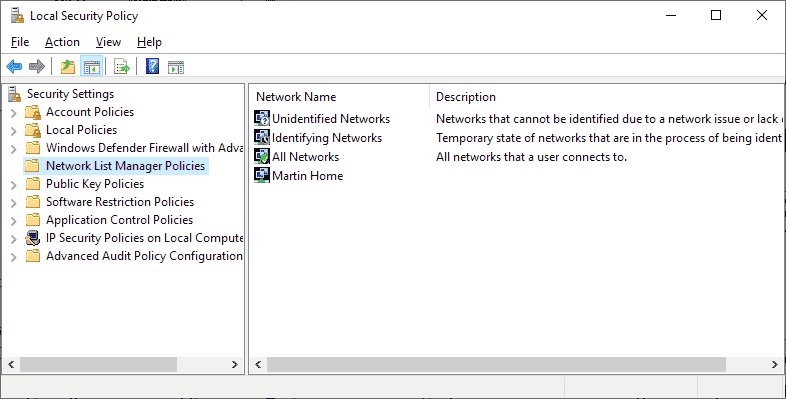Click the Local Security Policy title bar icon
Image resolution: width=786 pixels, height=399 pixels.
[x=18, y=16]
